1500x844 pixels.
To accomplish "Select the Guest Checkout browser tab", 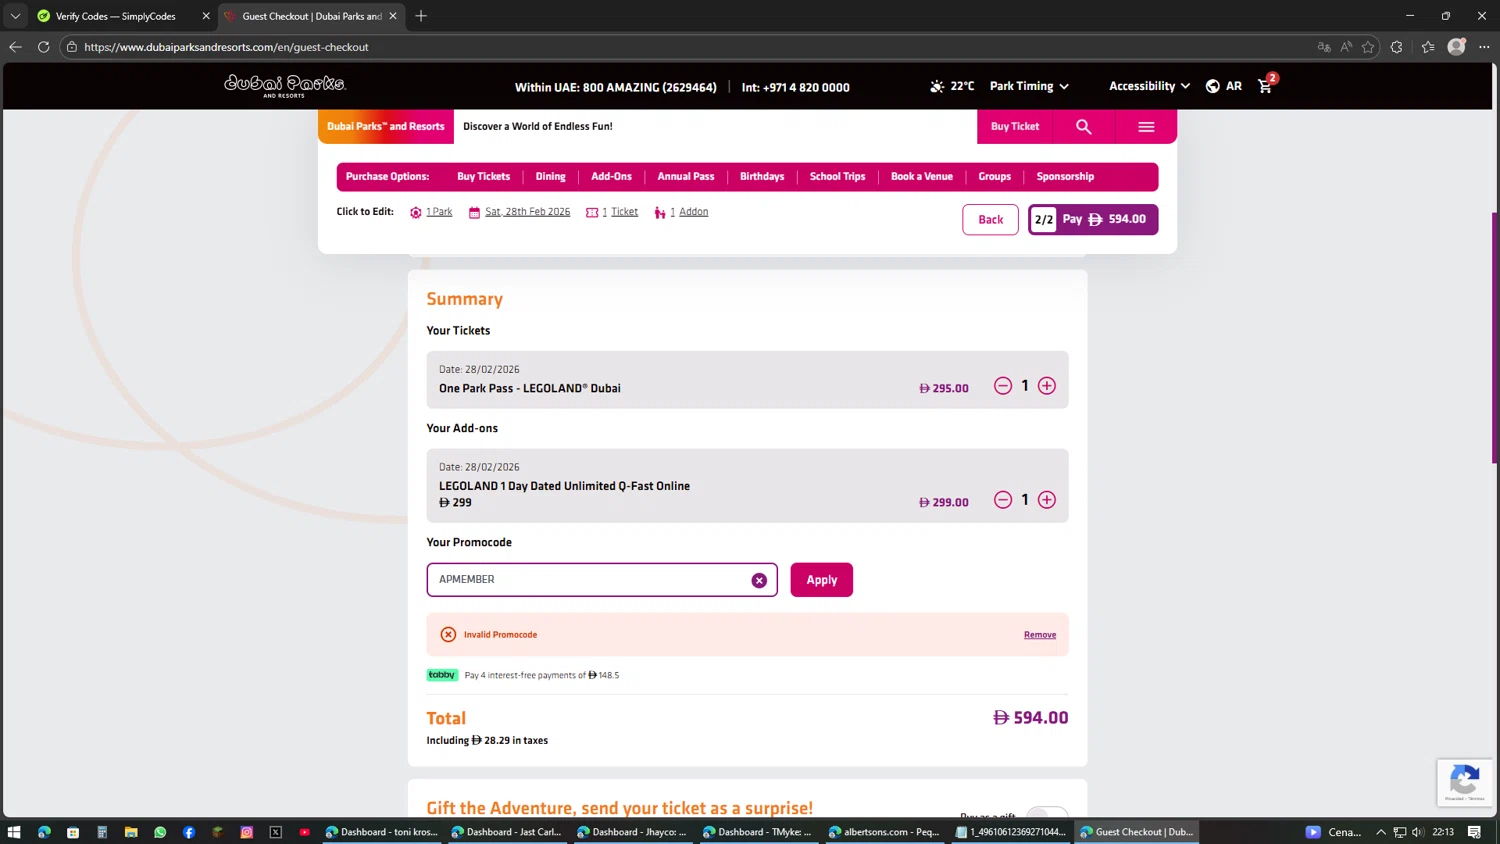I will coord(311,16).
